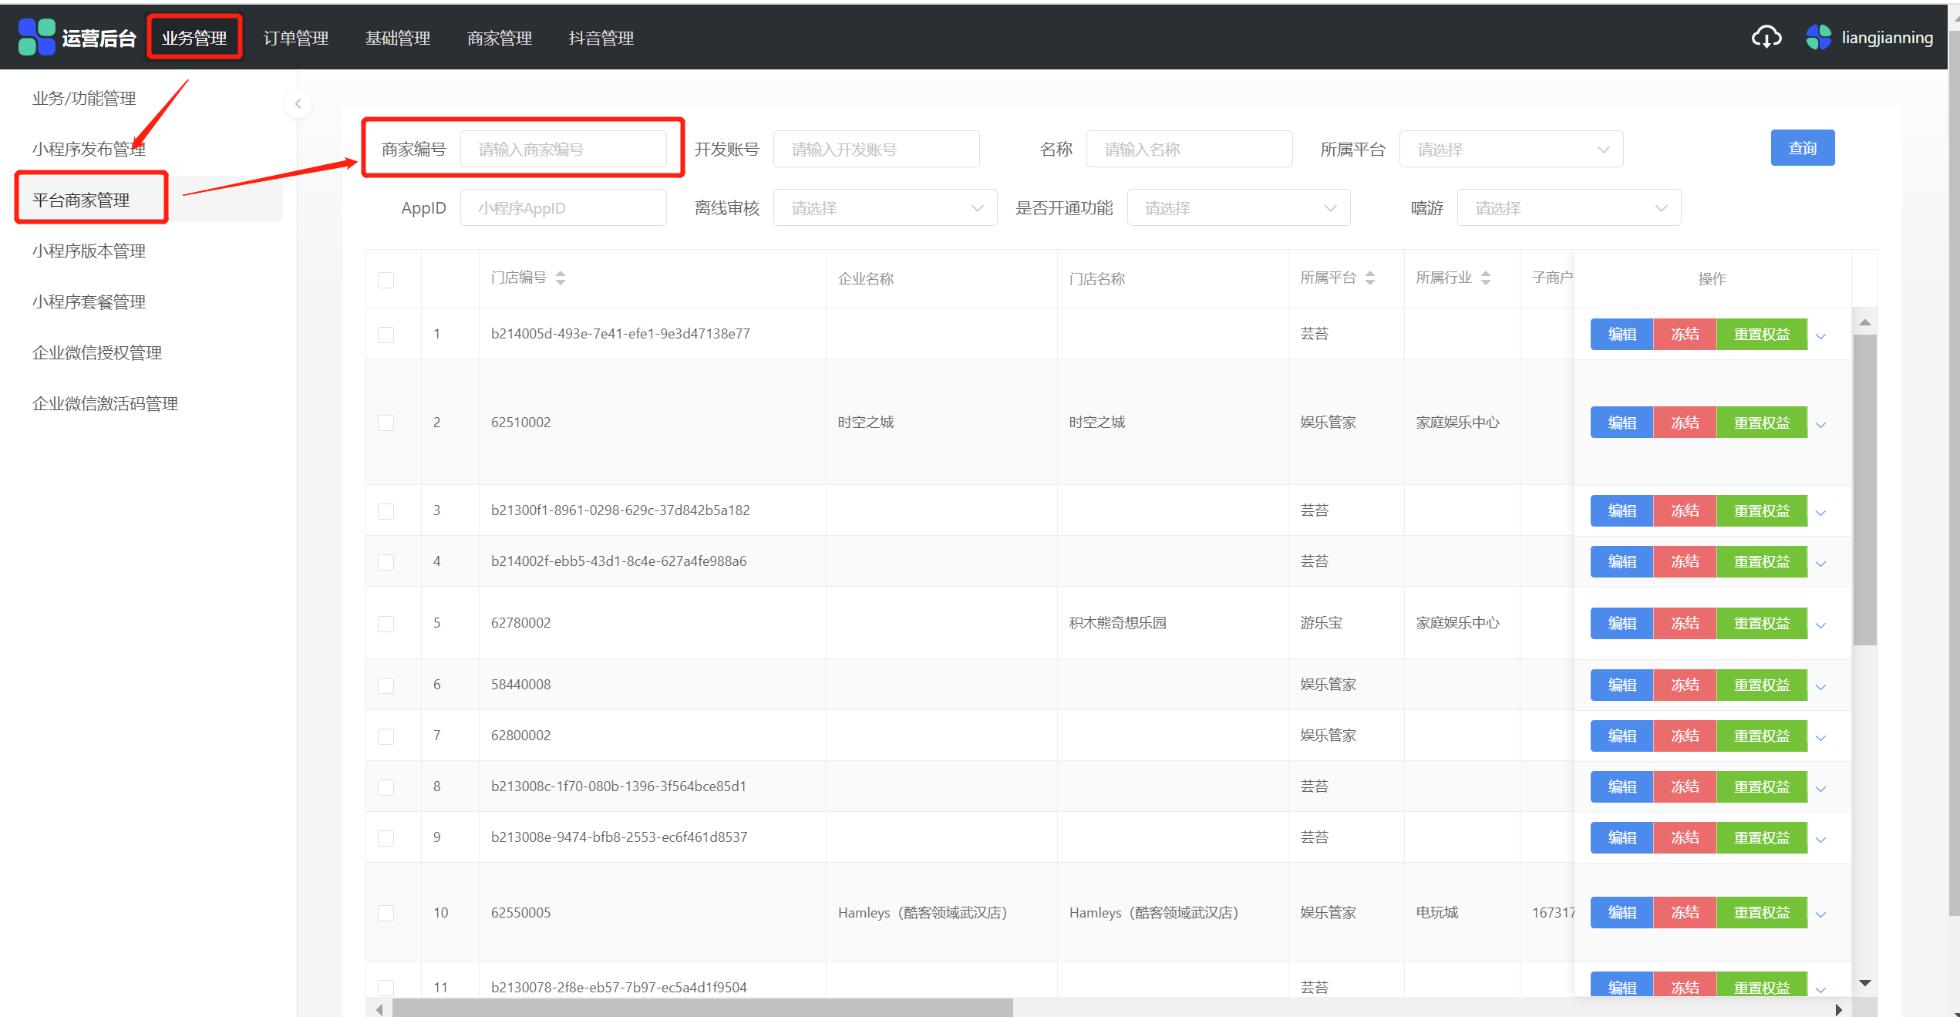1960x1017 pixels.
Task: Sort by 所属行业 column
Action: click(1486, 278)
